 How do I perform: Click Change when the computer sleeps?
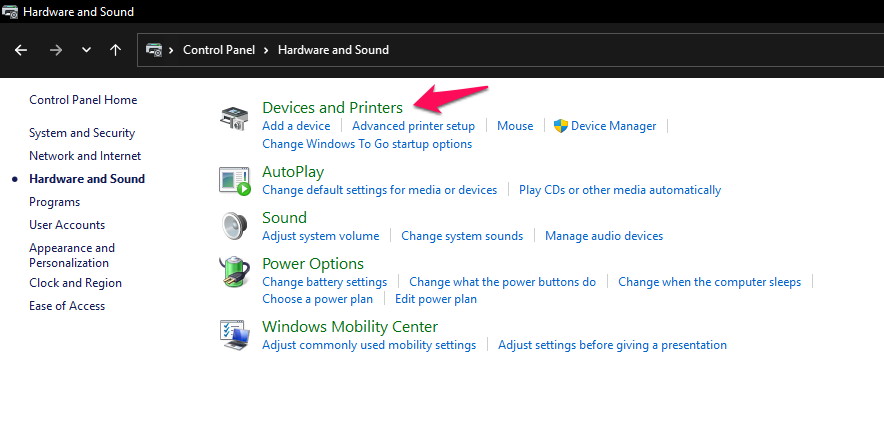[709, 282]
